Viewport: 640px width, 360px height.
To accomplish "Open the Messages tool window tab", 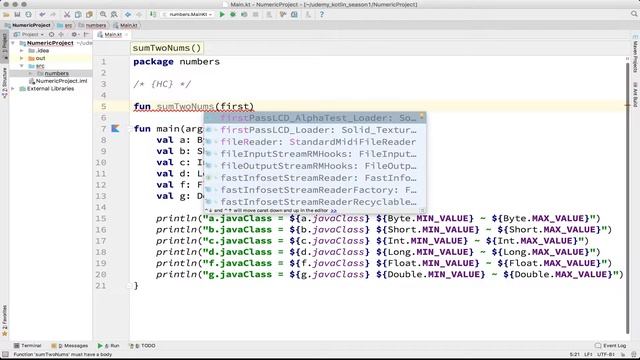I will [70, 346].
